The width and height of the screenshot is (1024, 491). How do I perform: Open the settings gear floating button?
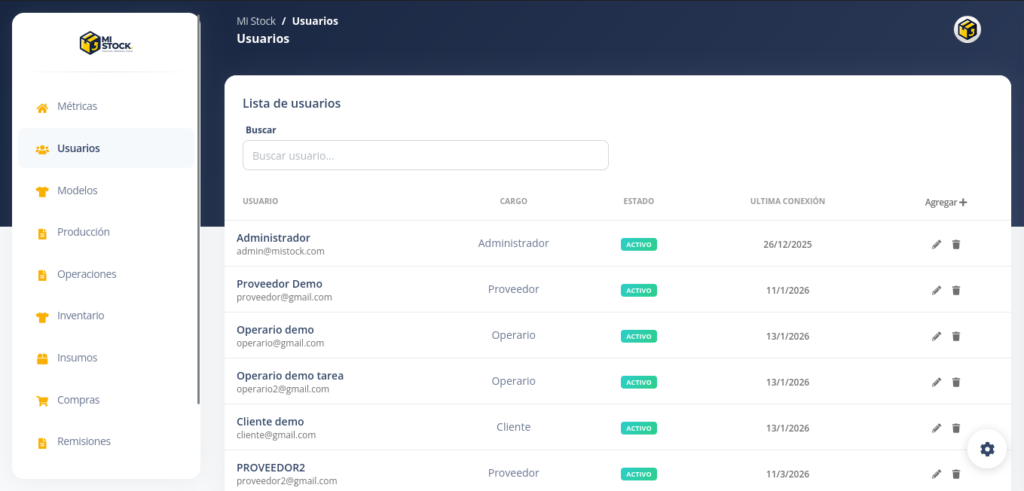(x=987, y=449)
